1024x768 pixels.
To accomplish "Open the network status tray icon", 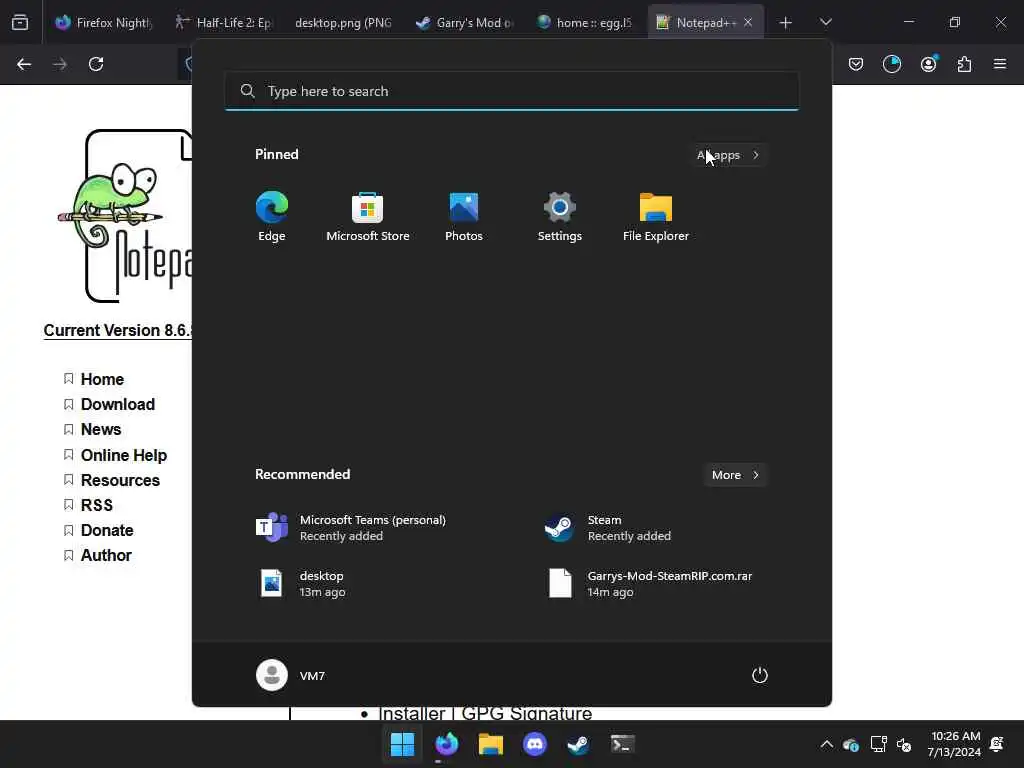I will (878, 744).
